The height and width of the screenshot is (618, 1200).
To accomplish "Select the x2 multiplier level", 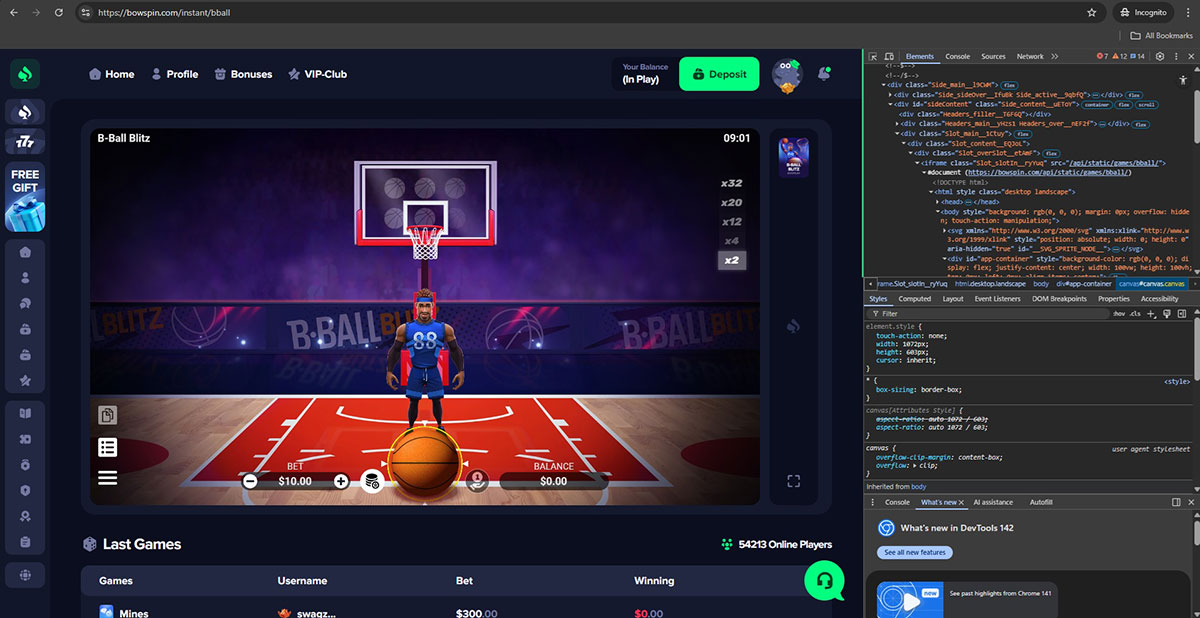I will pos(731,260).
